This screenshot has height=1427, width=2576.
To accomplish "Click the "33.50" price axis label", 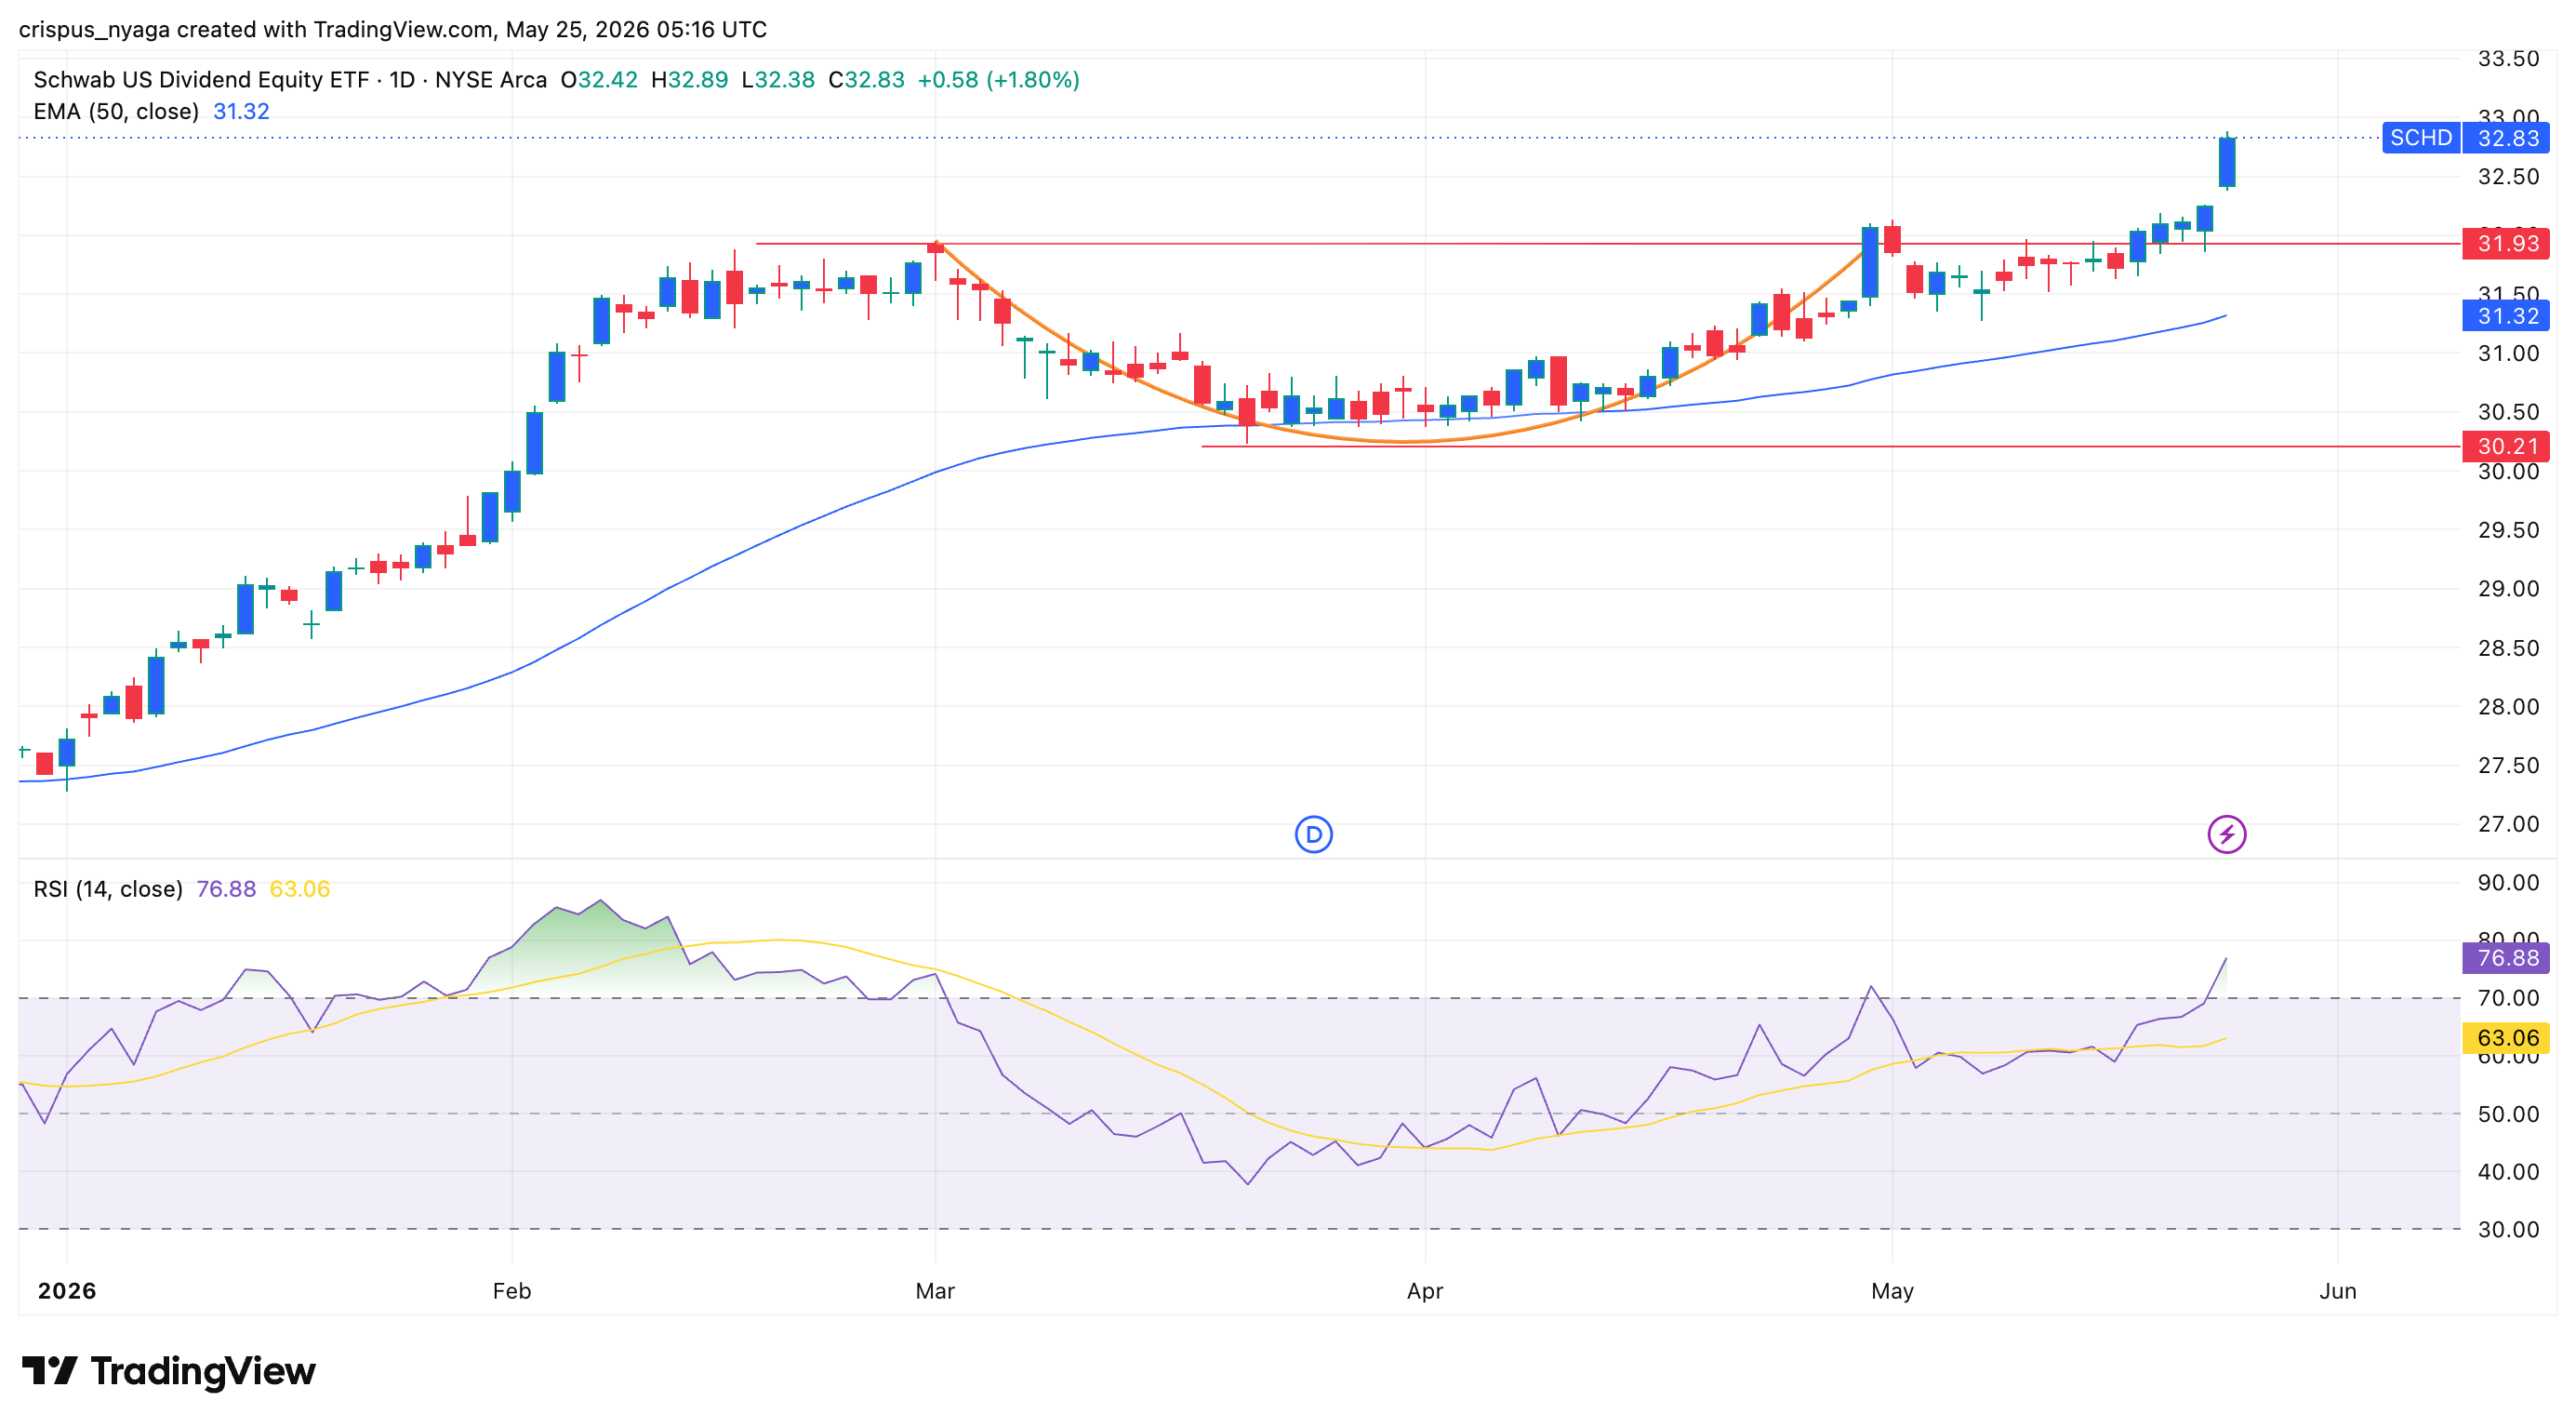I will 2508,59.
